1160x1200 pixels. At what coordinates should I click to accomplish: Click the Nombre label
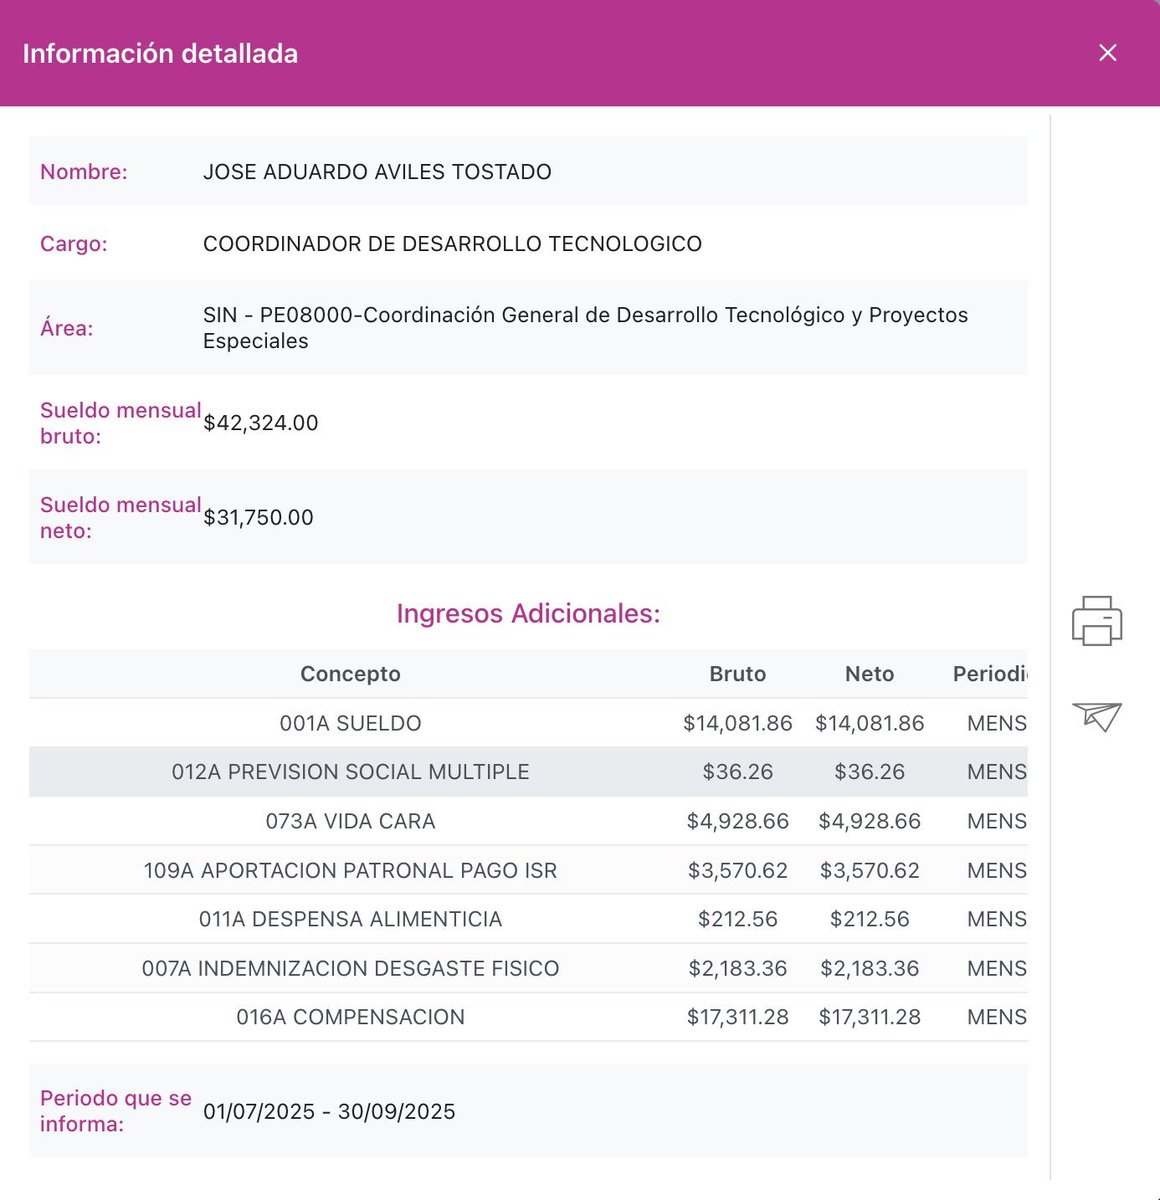(x=84, y=172)
